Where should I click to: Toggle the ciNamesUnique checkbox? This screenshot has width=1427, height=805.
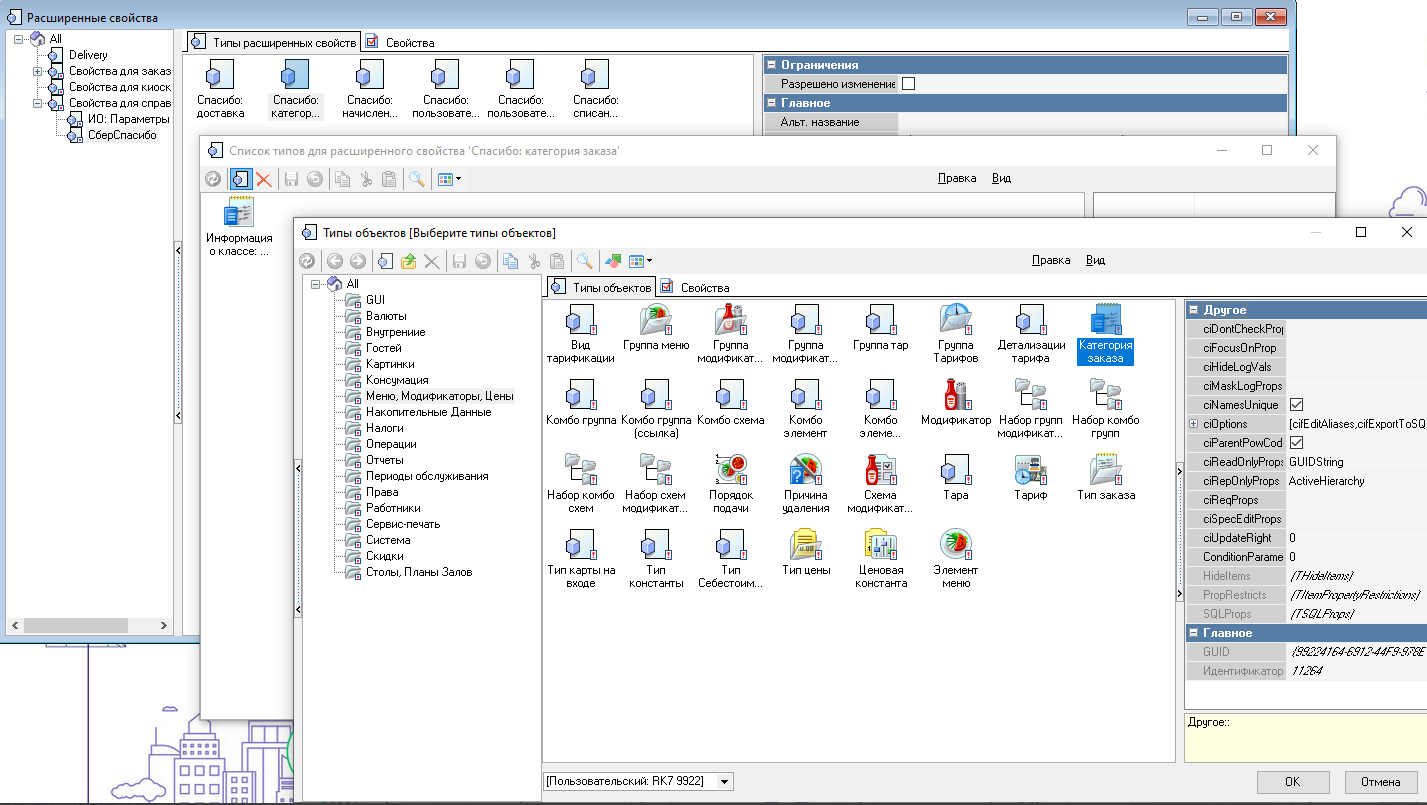click(x=1296, y=405)
